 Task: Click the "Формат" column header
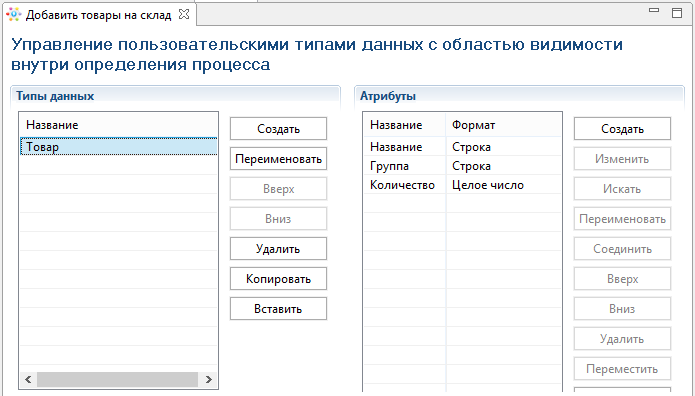[504, 125]
